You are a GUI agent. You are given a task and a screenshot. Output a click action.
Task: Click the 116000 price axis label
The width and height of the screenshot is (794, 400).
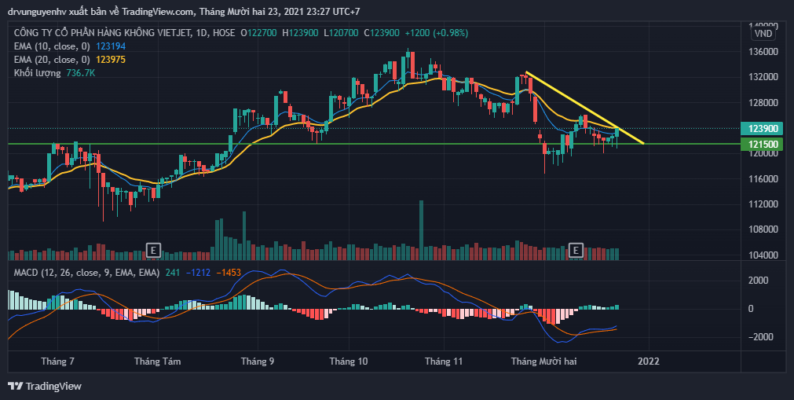763,179
